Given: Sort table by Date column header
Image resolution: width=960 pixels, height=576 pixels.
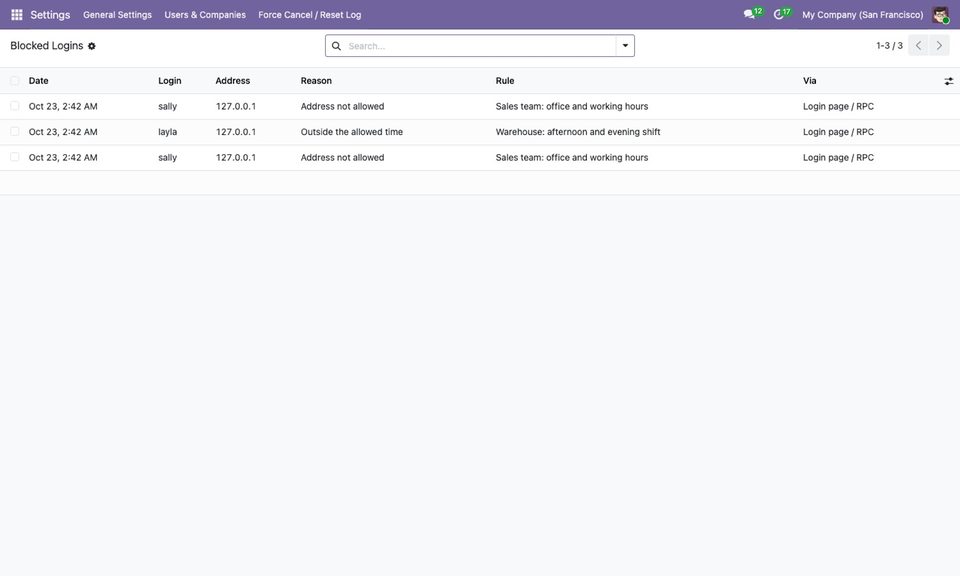Looking at the screenshot, I should [39, 81].
